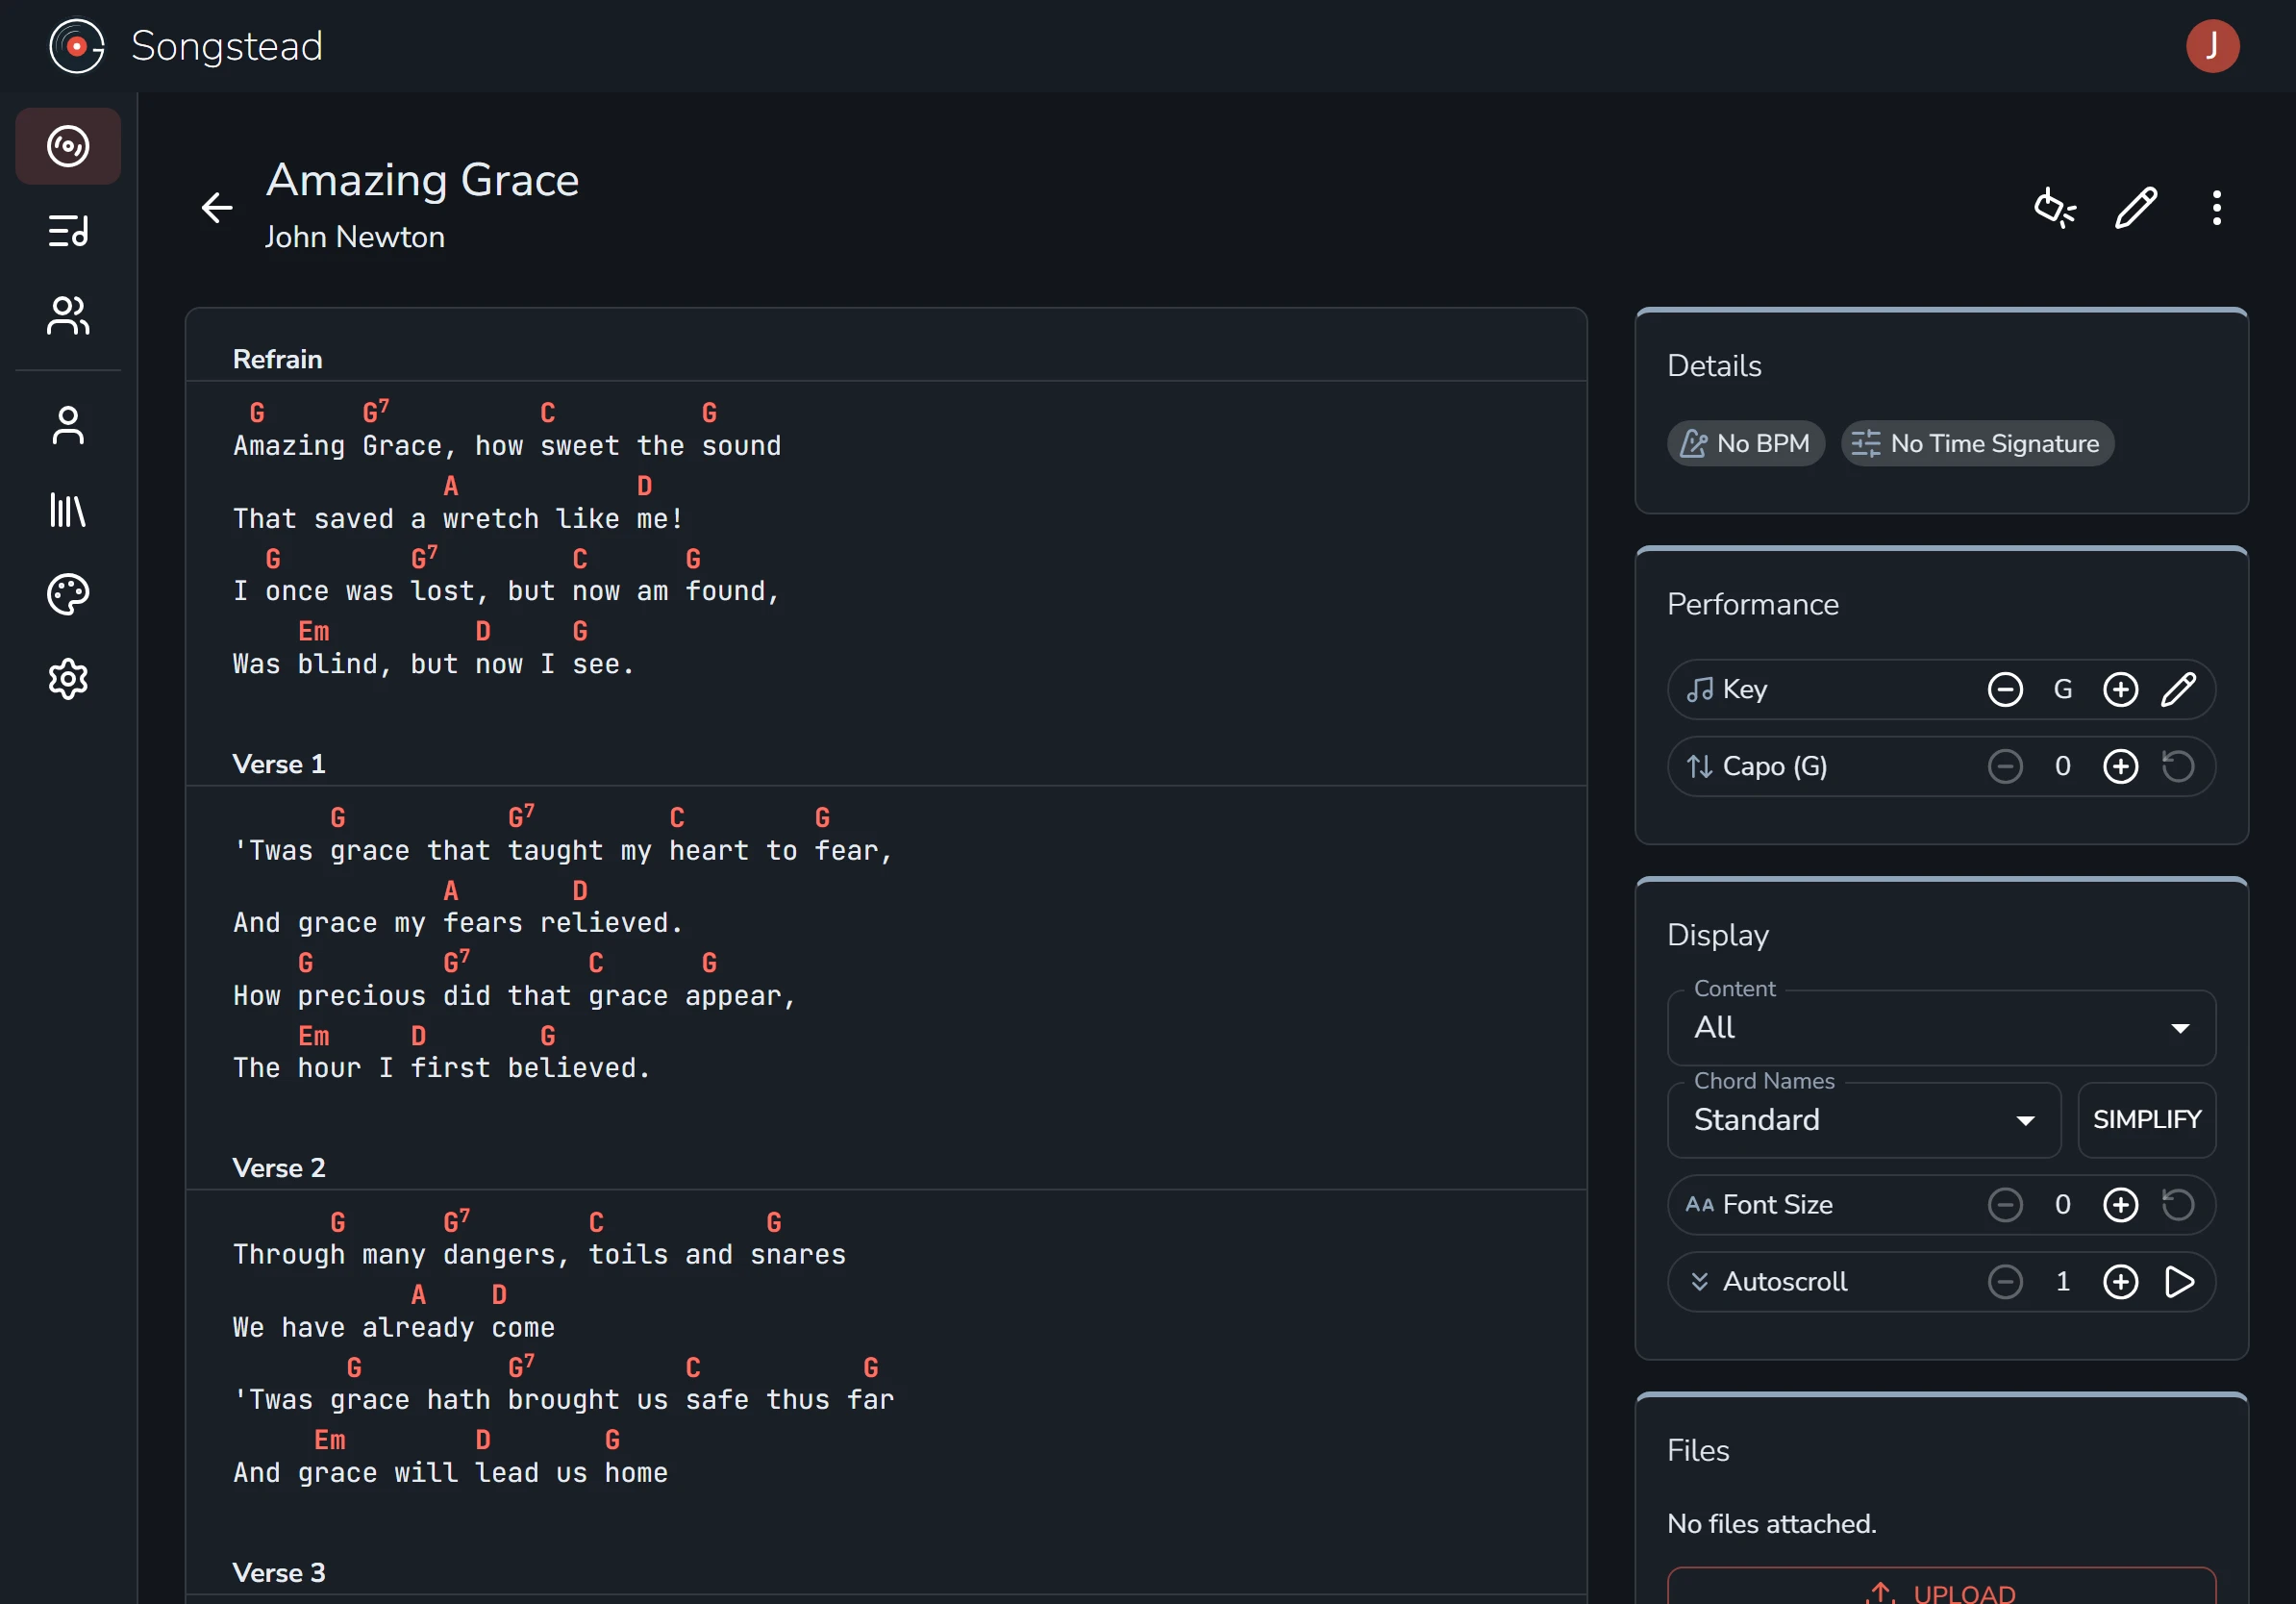Viewport: 2296px width, 1604px height.
Task: Transpose key down with minus button
Action: [2004, 689]
